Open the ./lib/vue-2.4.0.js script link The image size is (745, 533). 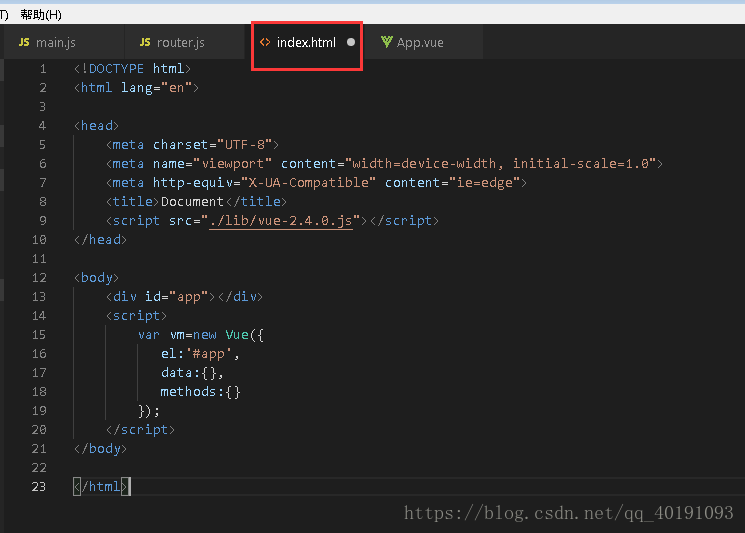click(x=281, y=221)
